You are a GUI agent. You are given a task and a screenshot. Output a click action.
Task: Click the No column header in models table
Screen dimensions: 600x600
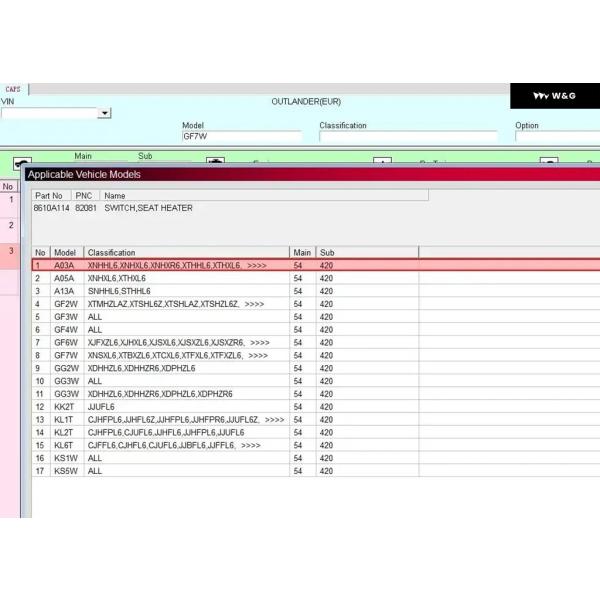pyautogui.click(x=41, y=253)
